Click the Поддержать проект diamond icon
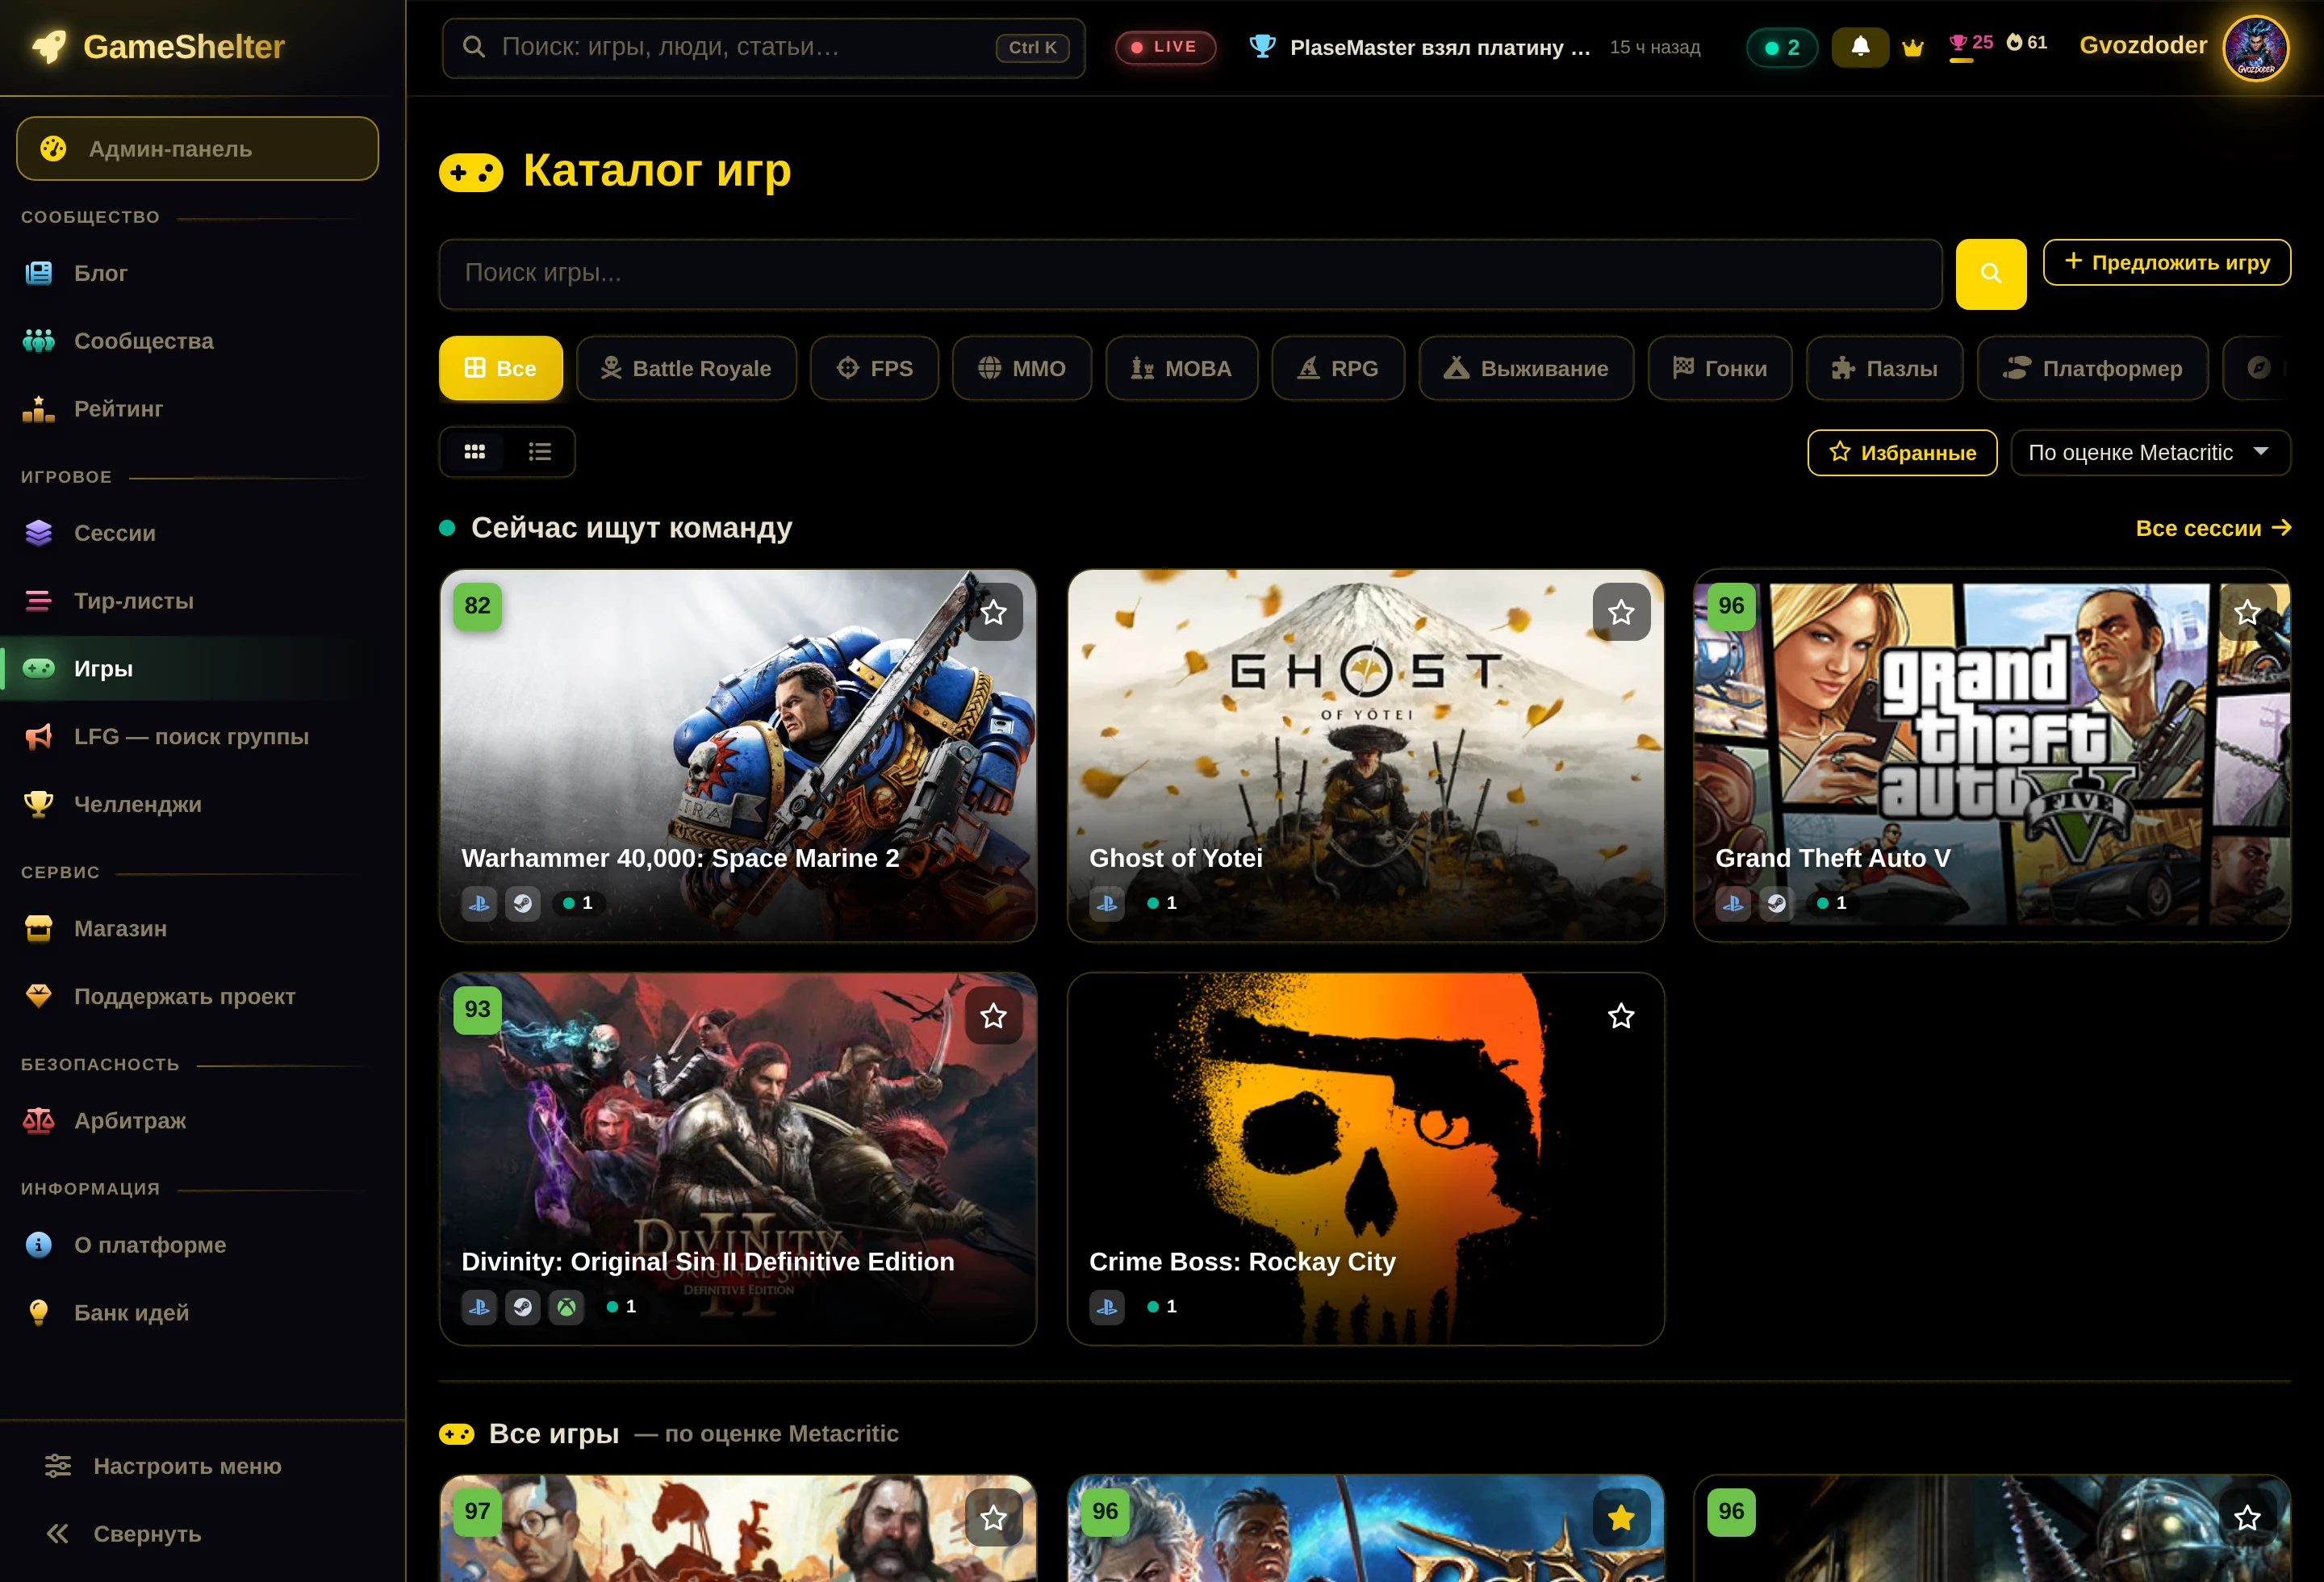The height and width of the screenshot is (1582, 2324). [x=38, y=996]
